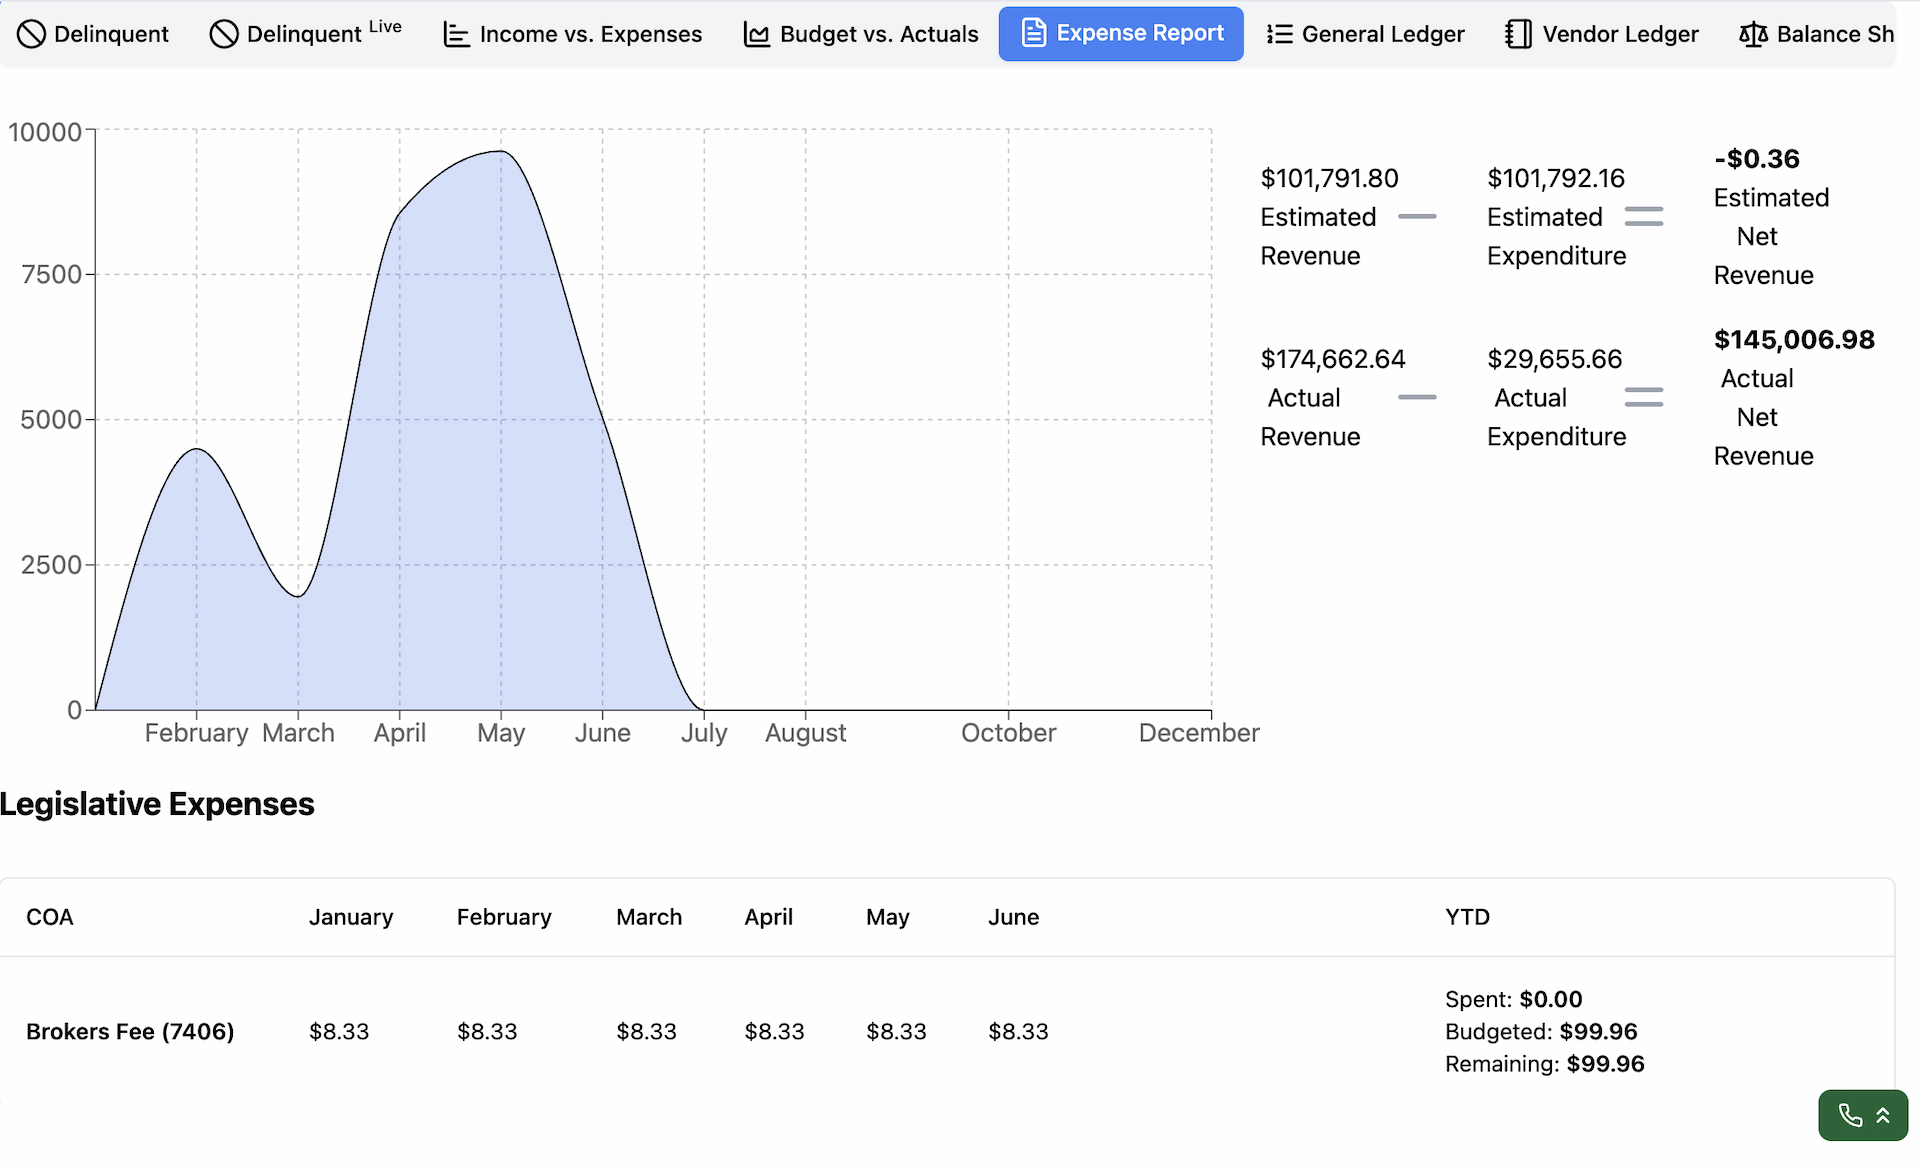
Task: Click the Brokers Fee June $8.33 cell
Action: tap(1018, 1032)
